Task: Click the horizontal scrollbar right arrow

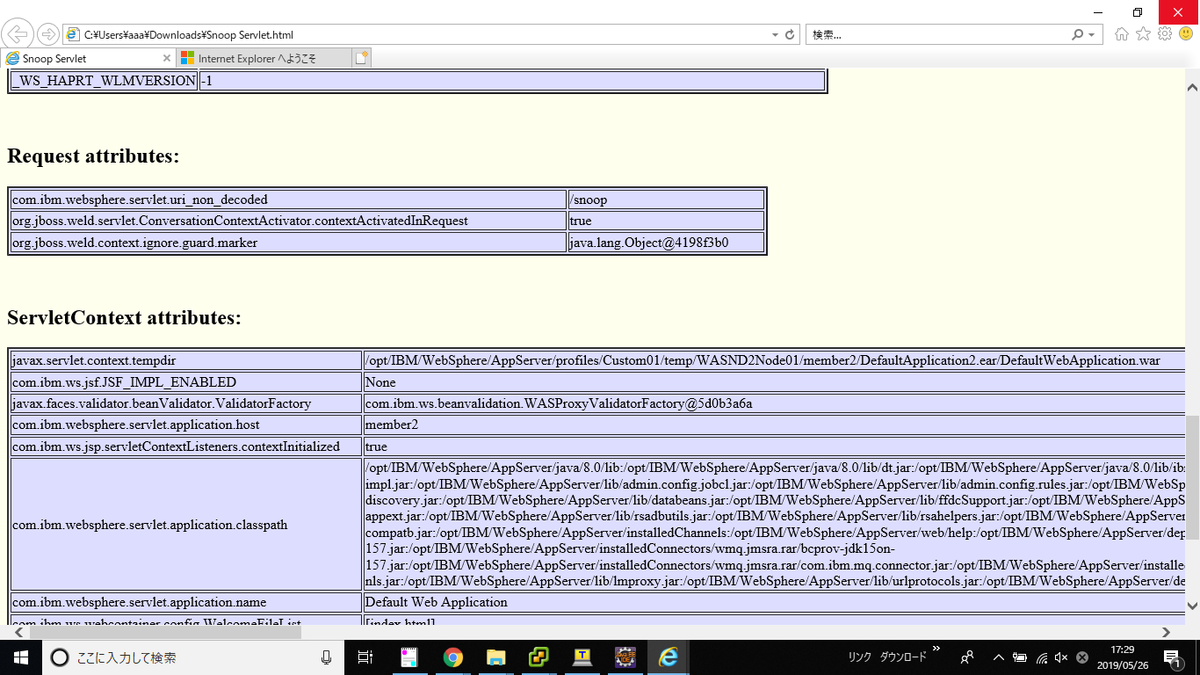Action: coord(1166,632)
